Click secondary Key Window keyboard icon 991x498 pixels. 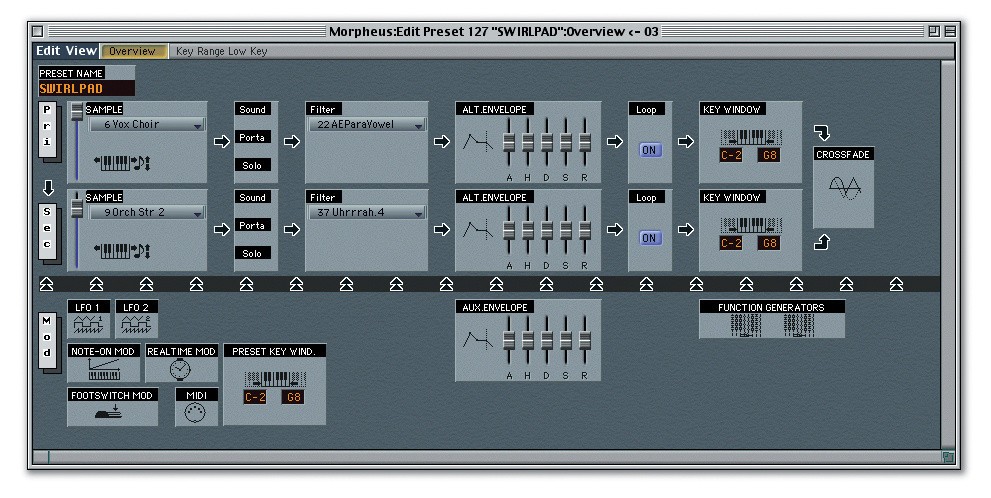click(751, 225)
